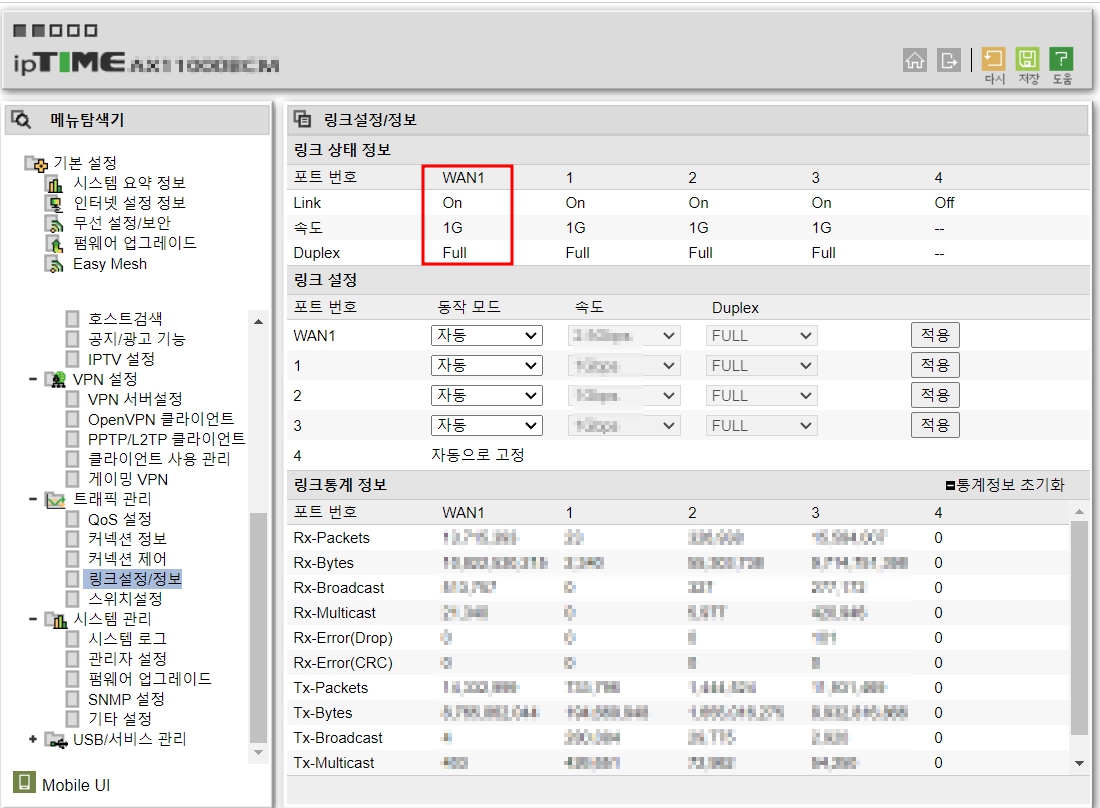
Task: Click 적용 for port 1
Action: (935, 365)
